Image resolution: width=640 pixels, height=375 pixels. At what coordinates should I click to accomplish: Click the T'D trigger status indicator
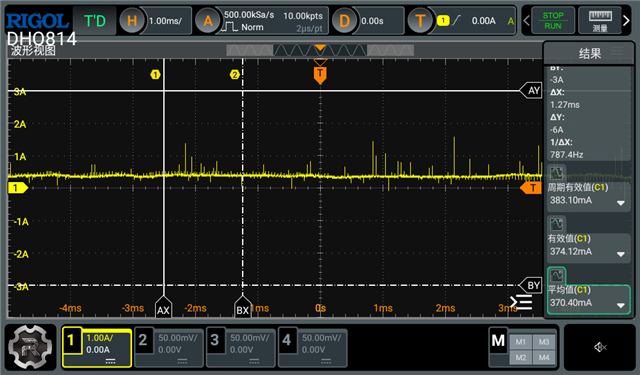coord(95,20)
